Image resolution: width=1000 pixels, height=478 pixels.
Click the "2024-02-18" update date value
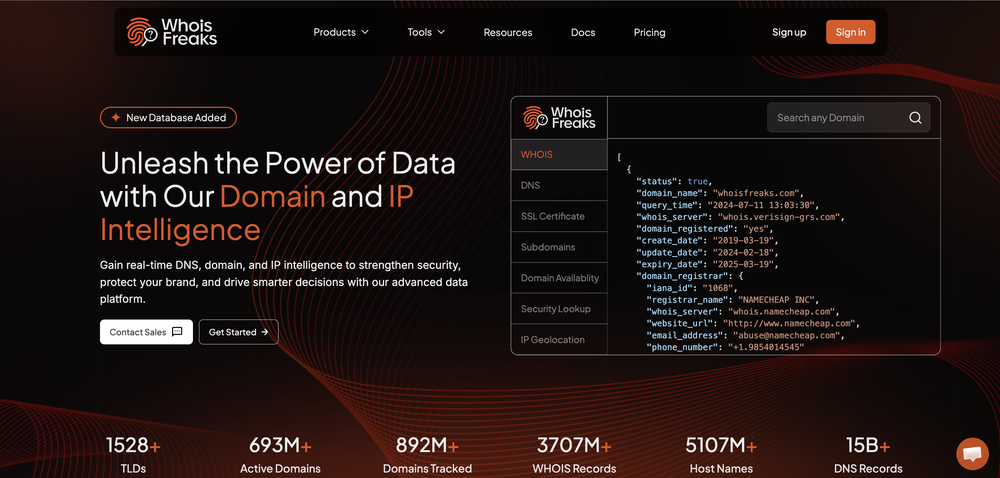(x=744, y=253)
